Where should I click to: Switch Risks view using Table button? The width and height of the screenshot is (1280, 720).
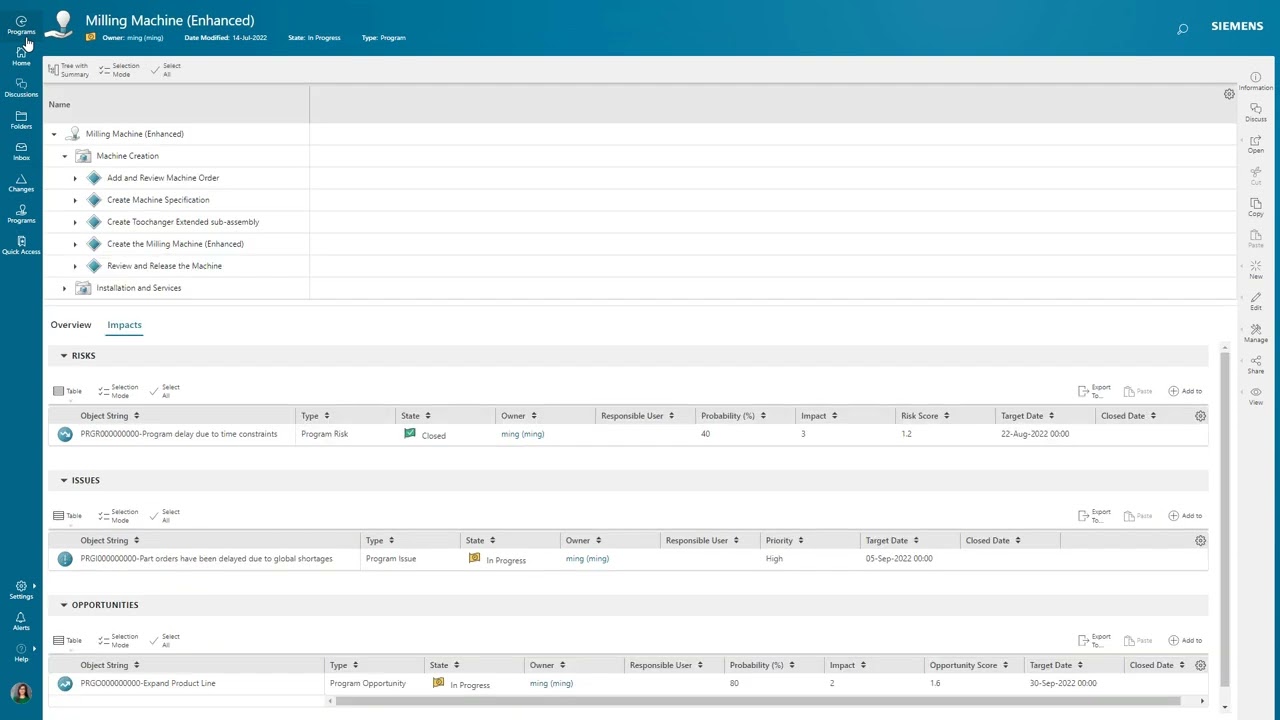(x=67, y=391)
